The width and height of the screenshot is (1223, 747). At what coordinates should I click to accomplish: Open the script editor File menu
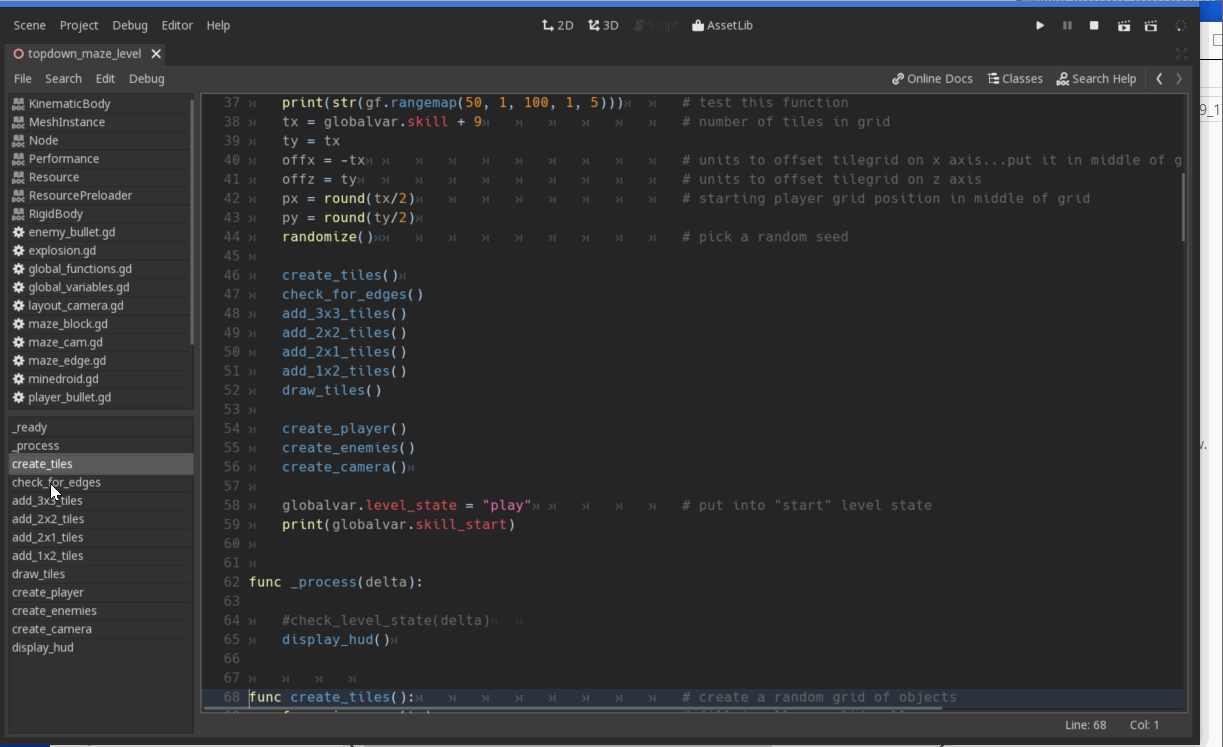point(23,78)
